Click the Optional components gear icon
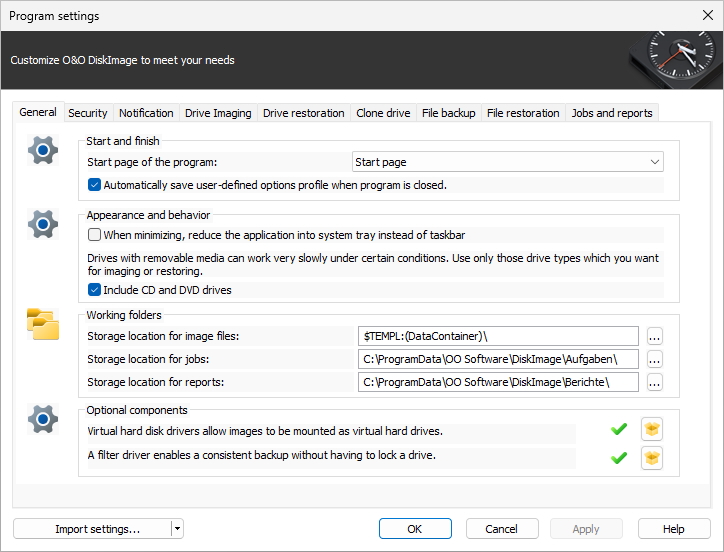 pyautogui.click(x=43, y=419)
